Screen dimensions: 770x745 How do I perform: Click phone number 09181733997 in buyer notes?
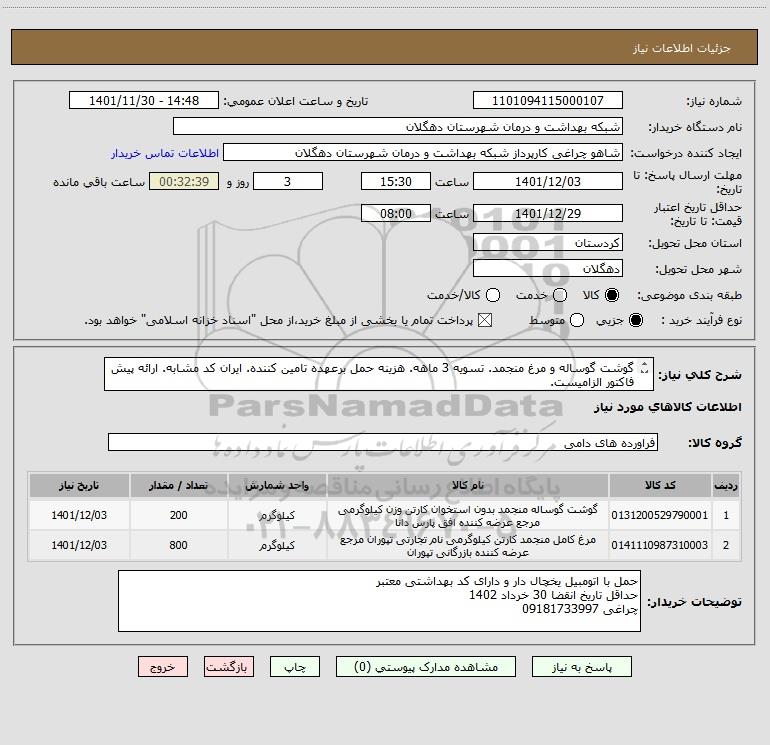tap(559, 609)
